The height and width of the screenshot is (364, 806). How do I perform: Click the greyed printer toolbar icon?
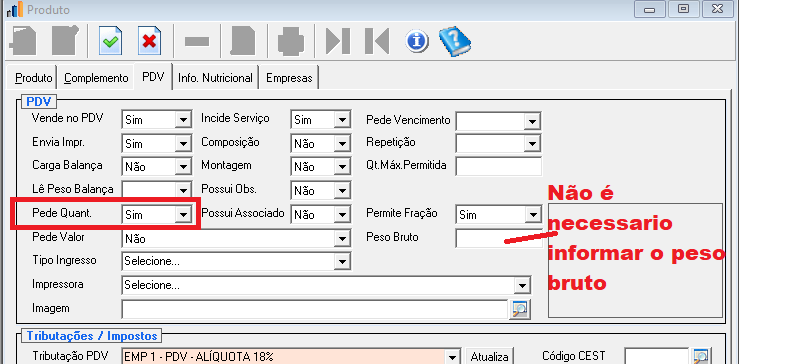point(291,41)
